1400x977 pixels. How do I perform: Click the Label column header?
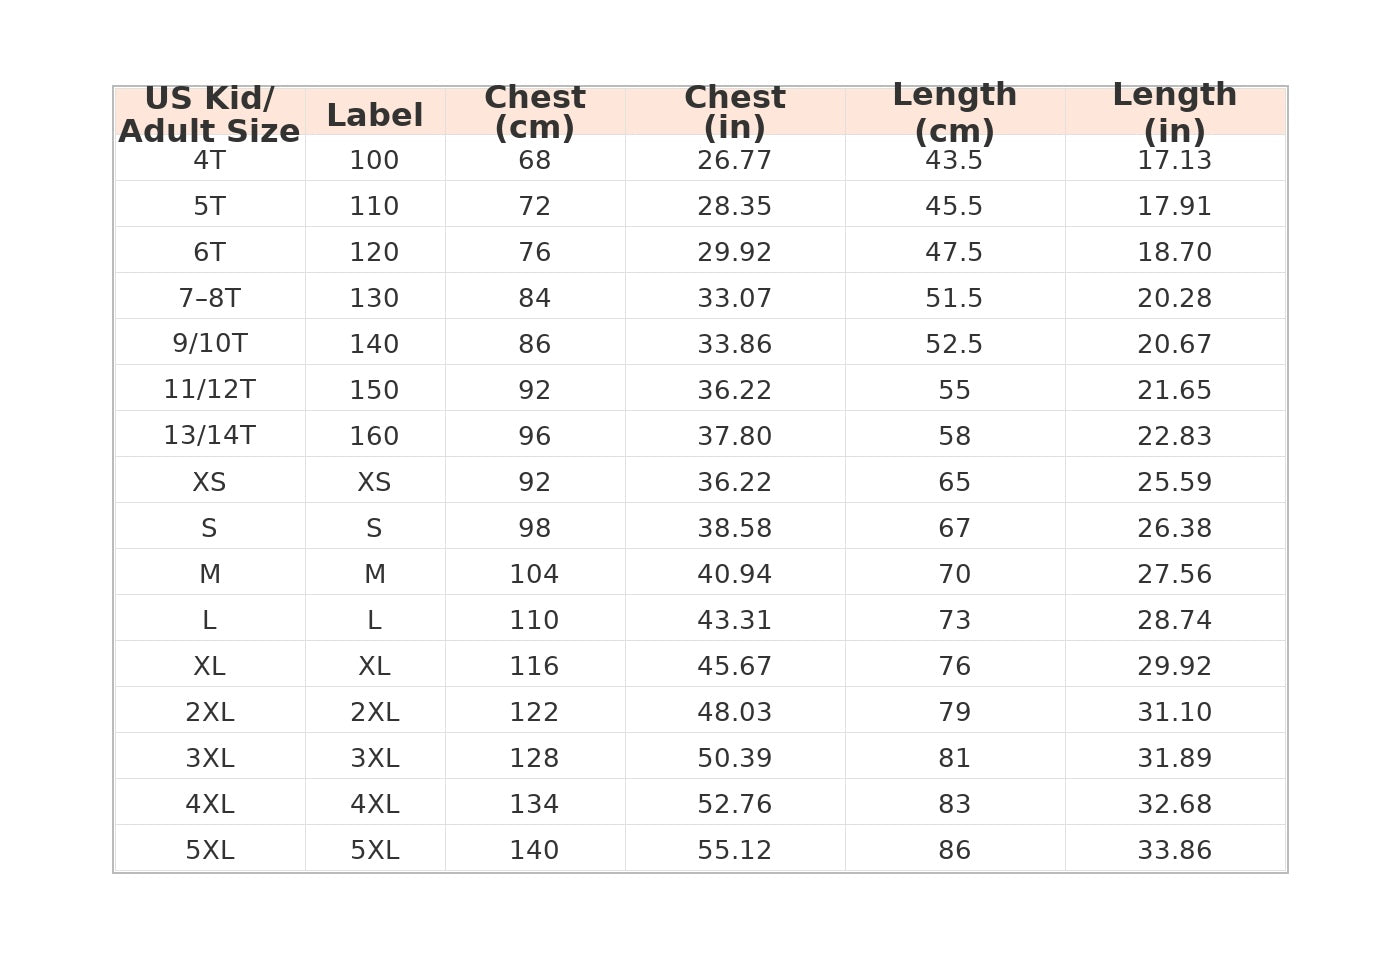(375, 111)
